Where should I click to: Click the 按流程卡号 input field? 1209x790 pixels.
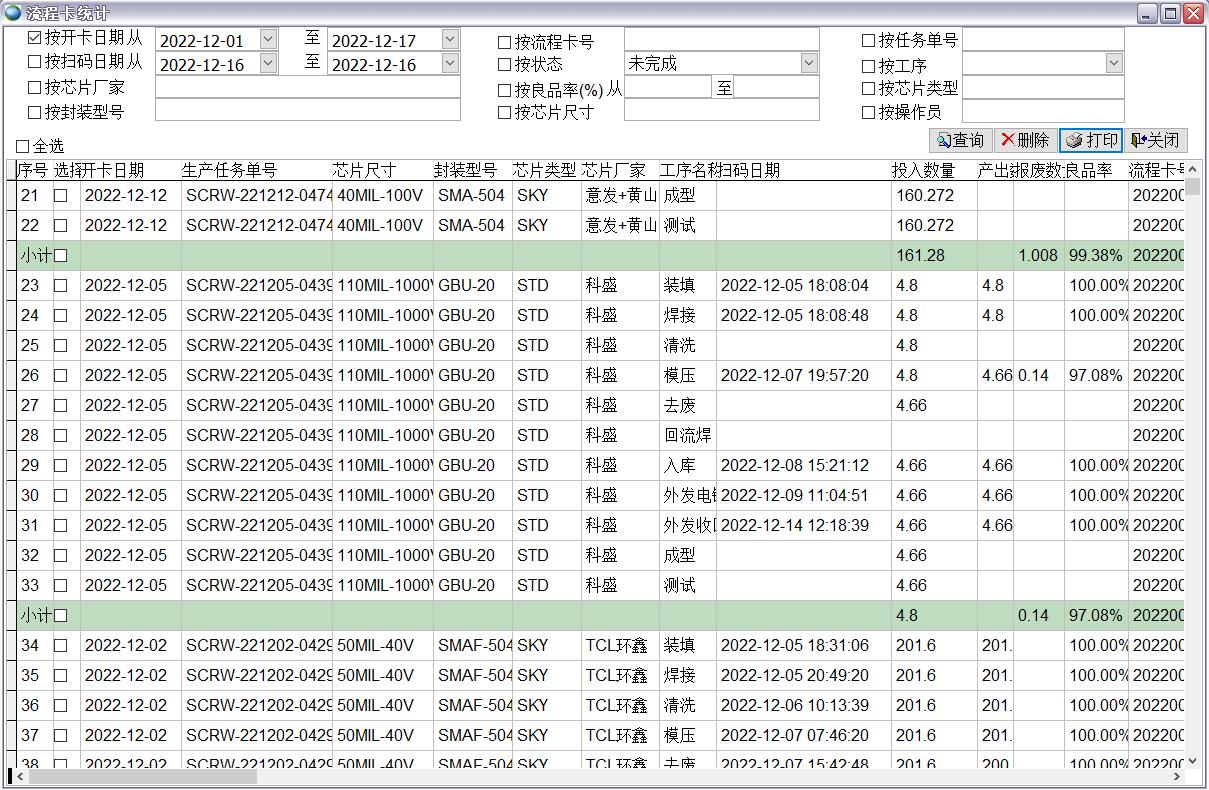(721, 40)
